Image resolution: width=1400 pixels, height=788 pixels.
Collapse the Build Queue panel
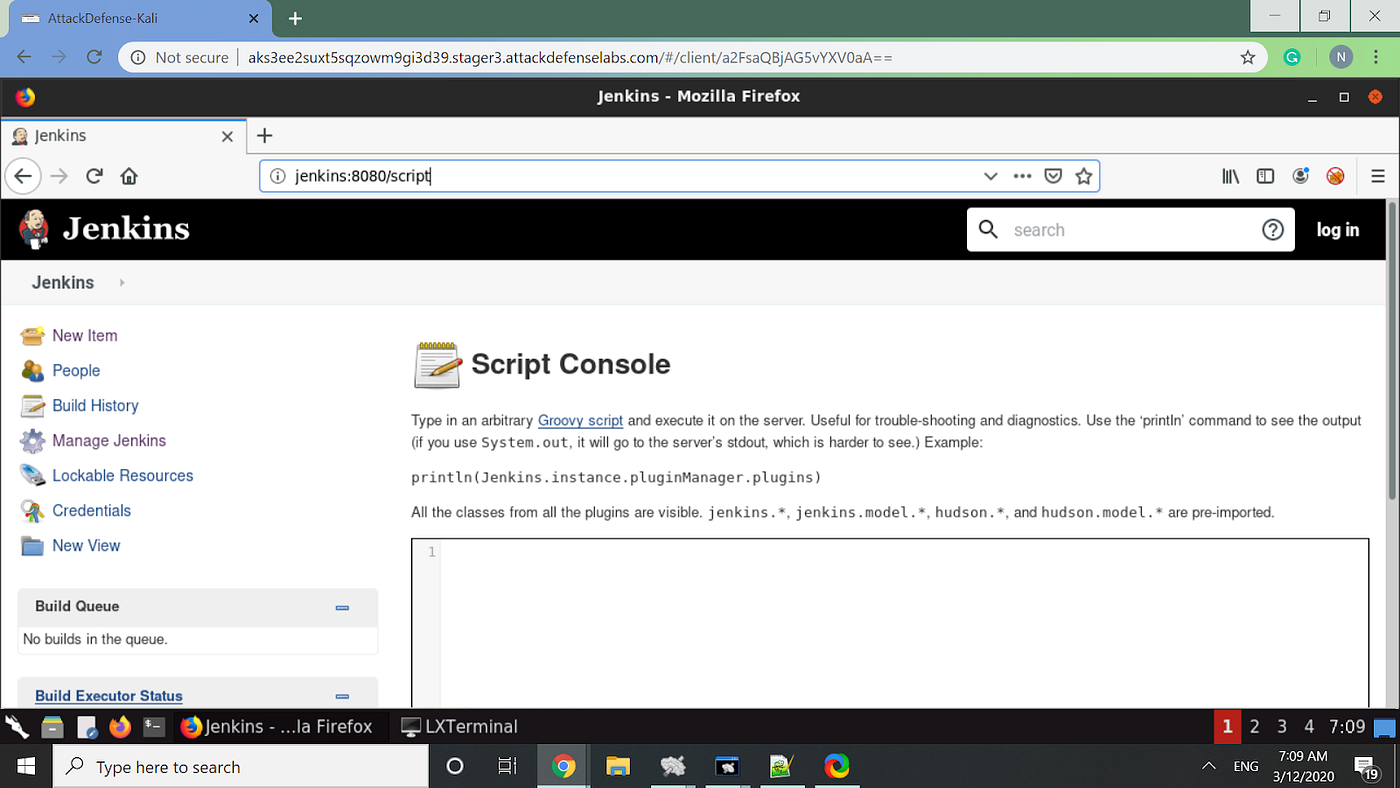[342, 607]
